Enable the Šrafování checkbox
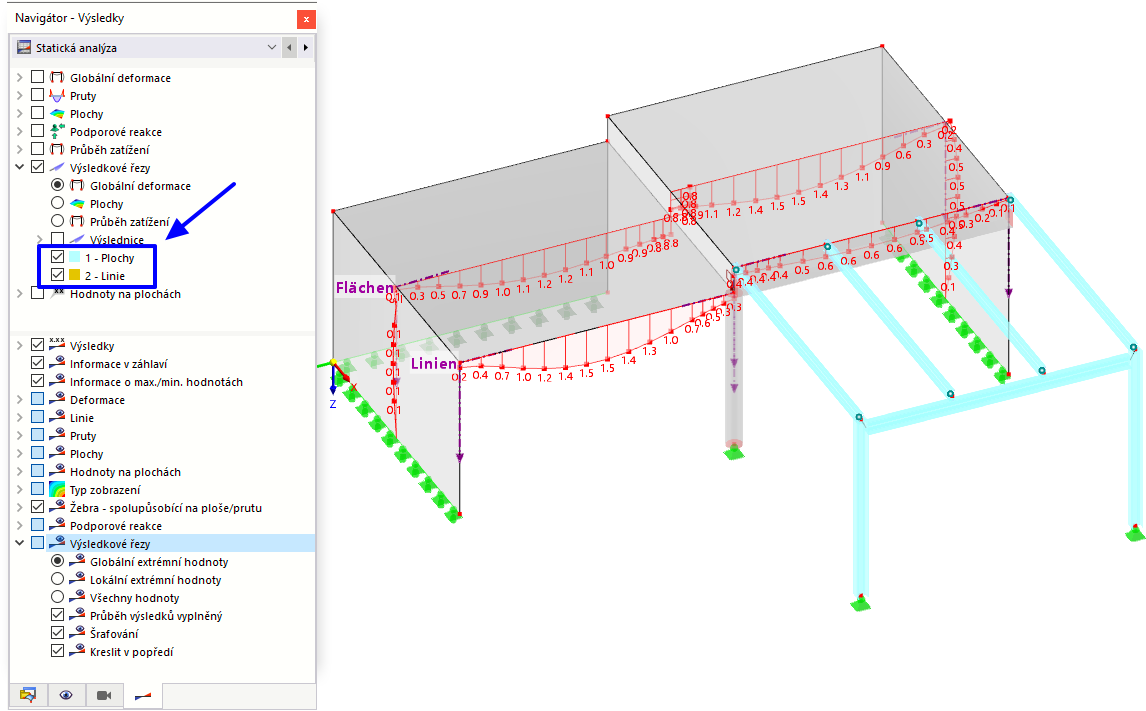This screenshot has height=711, width=1146. click(58, 634)
